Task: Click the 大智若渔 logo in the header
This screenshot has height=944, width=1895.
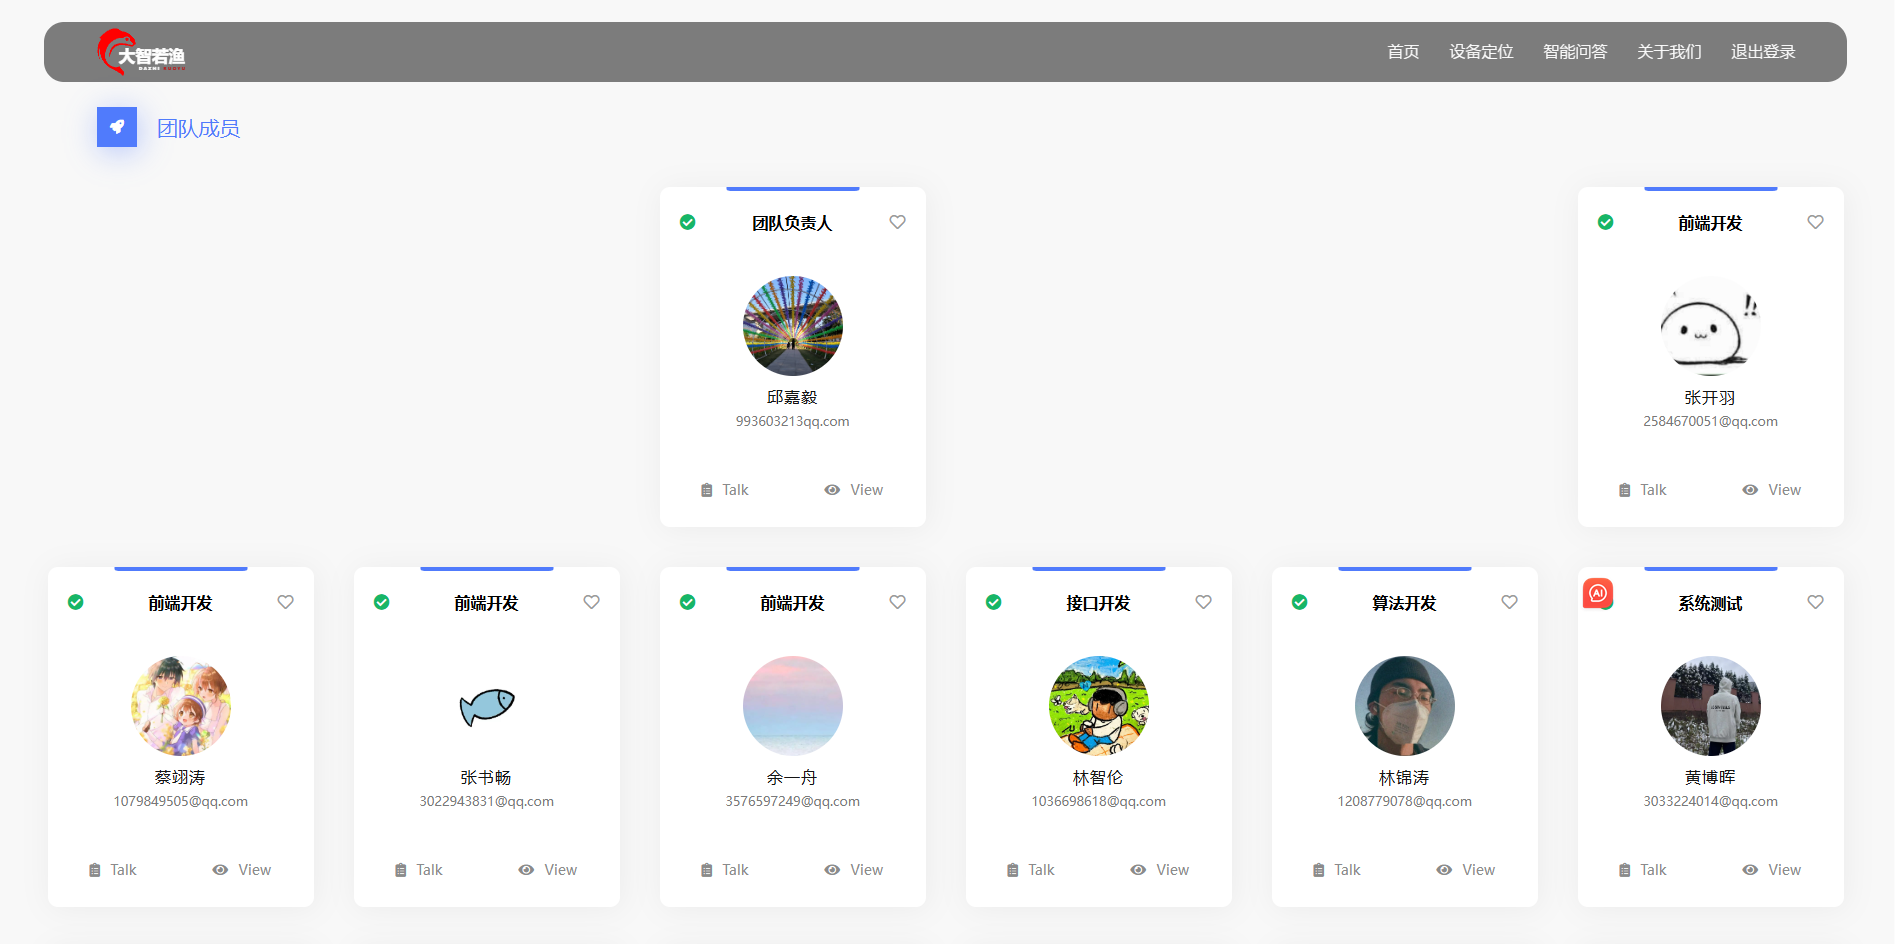Action: 141,52
